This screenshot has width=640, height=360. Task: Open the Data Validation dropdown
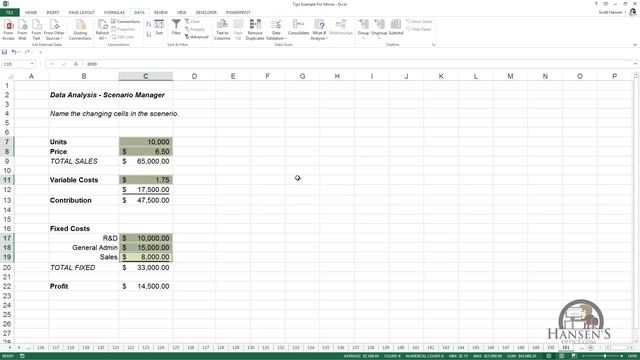coord(276,30)
